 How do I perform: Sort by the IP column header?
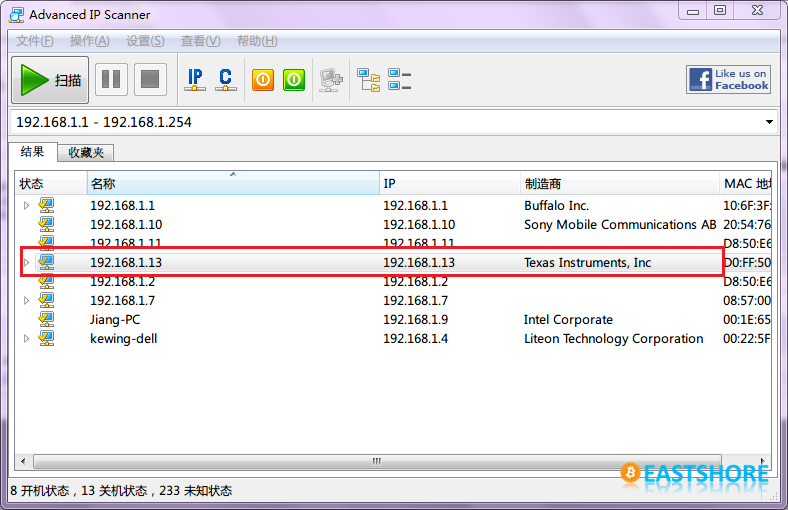pos(450,183)
